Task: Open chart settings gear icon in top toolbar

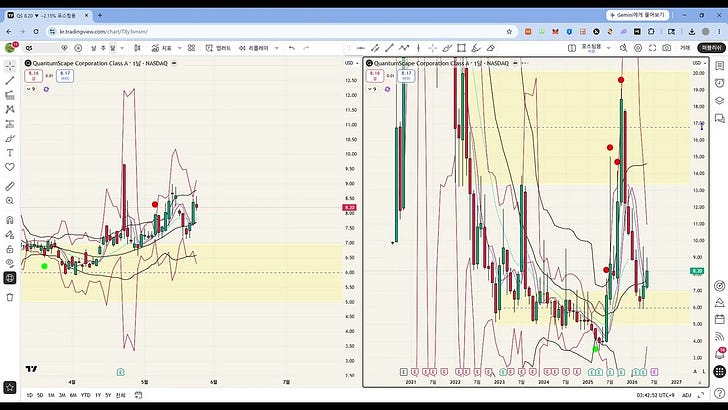Action: coord(638,48)
